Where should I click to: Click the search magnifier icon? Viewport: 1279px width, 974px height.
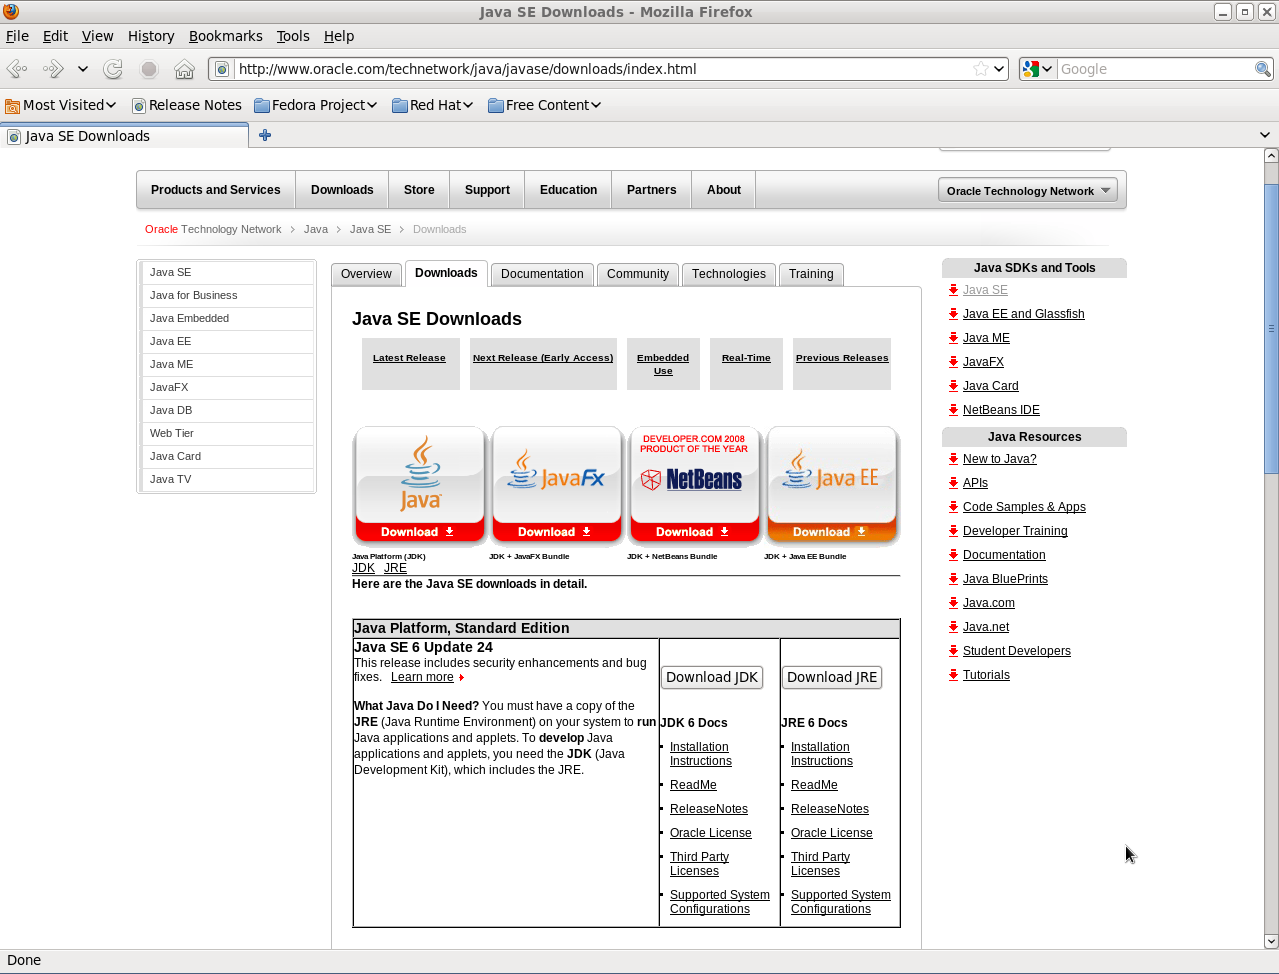click(1263, 69)
